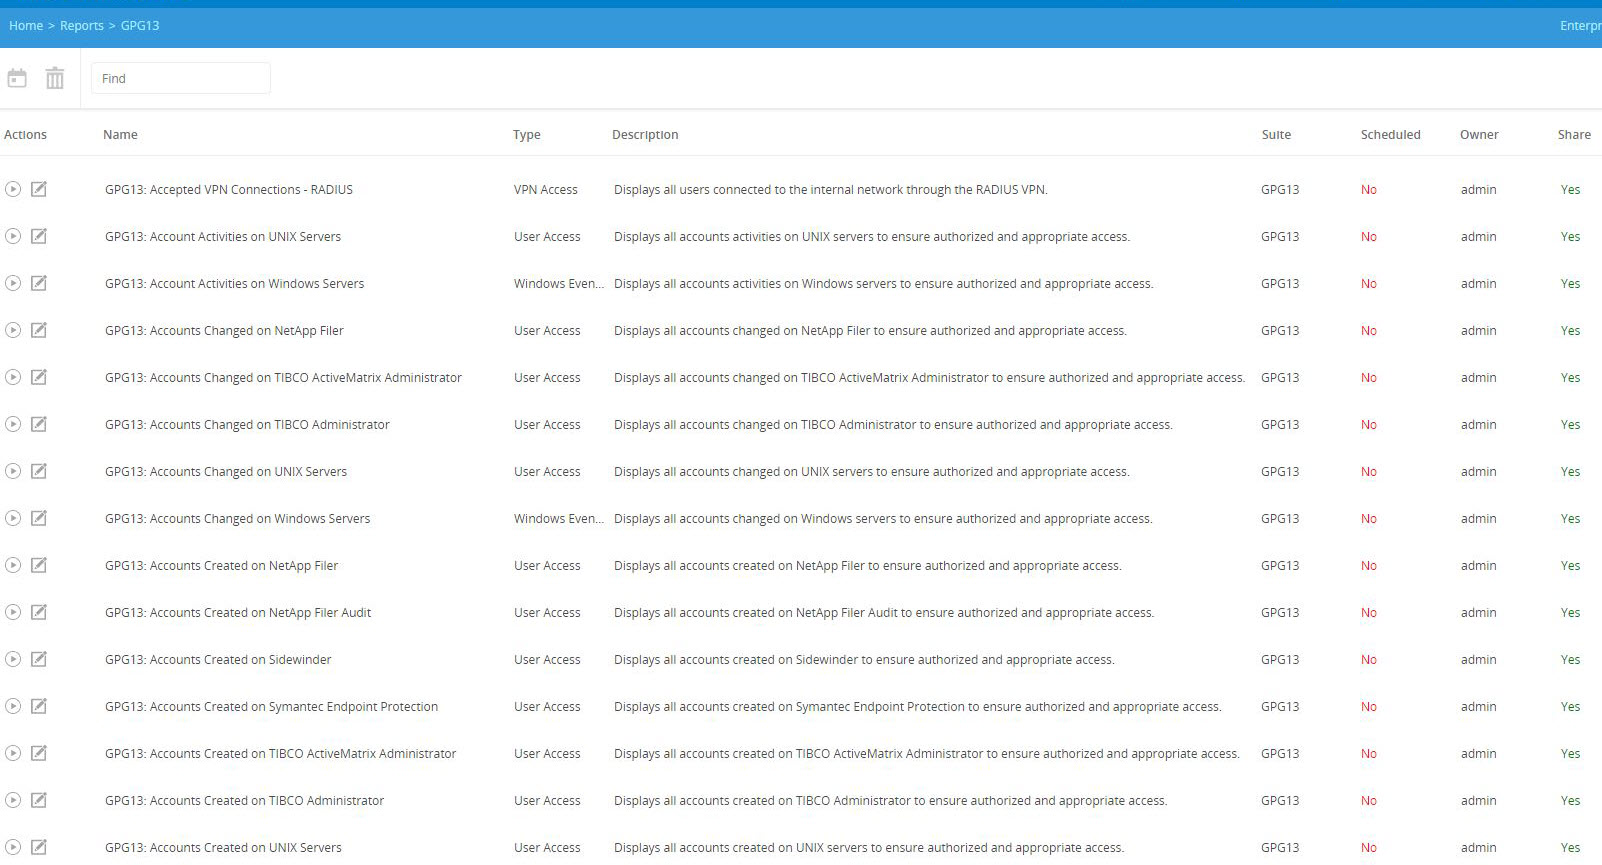This screenshot has height=865, width=1602.
Task: Edit the Accounts Created on TIBCO Administrator report
Action: [x=39, y=800]
